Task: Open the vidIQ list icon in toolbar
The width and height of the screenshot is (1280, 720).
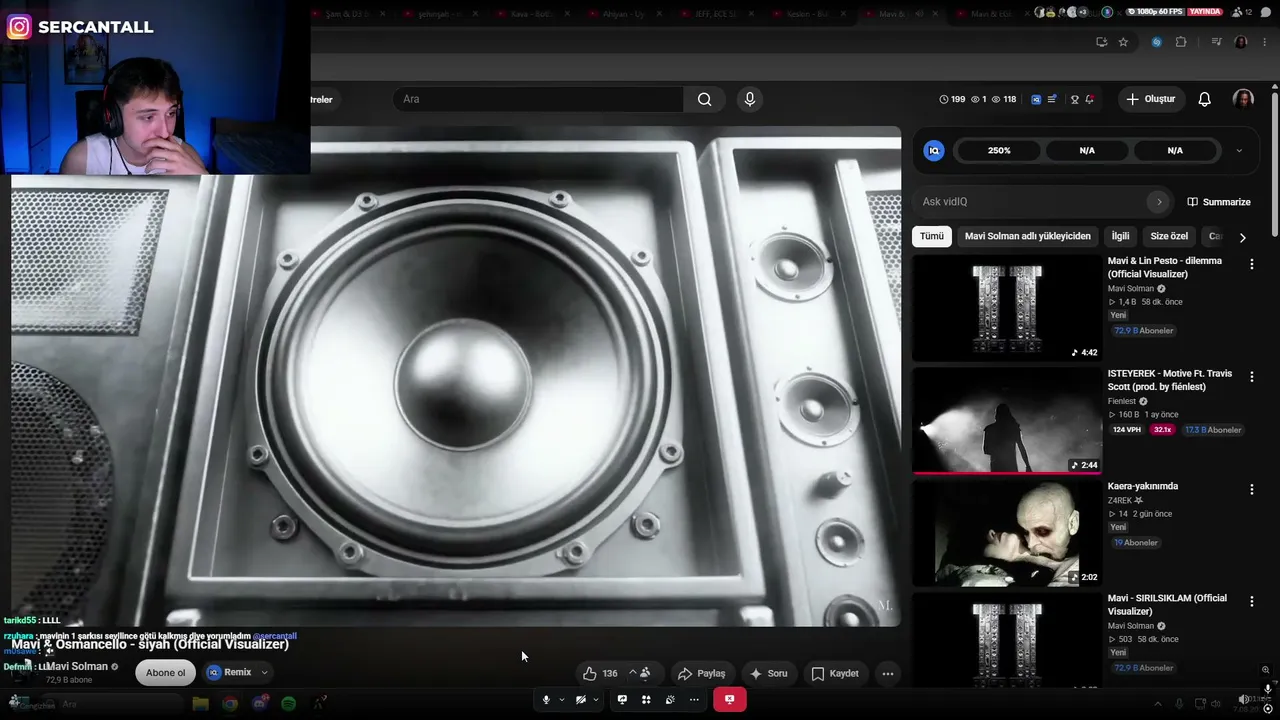Action: (1052, 99)
